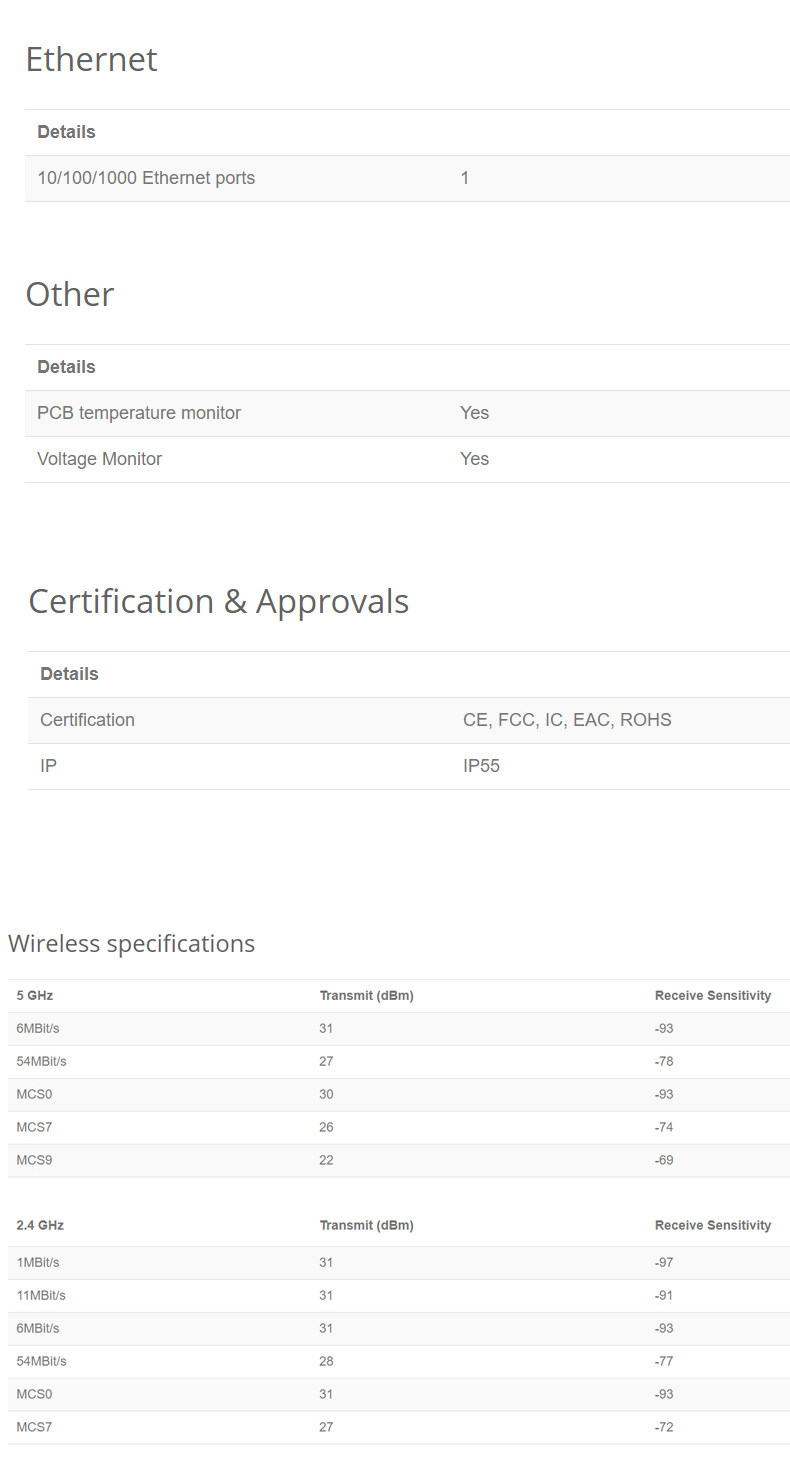The image size is (790, 1473).
Task: Select "Yes" in the Voltage Monitor row
Action: tap(475, 459)
